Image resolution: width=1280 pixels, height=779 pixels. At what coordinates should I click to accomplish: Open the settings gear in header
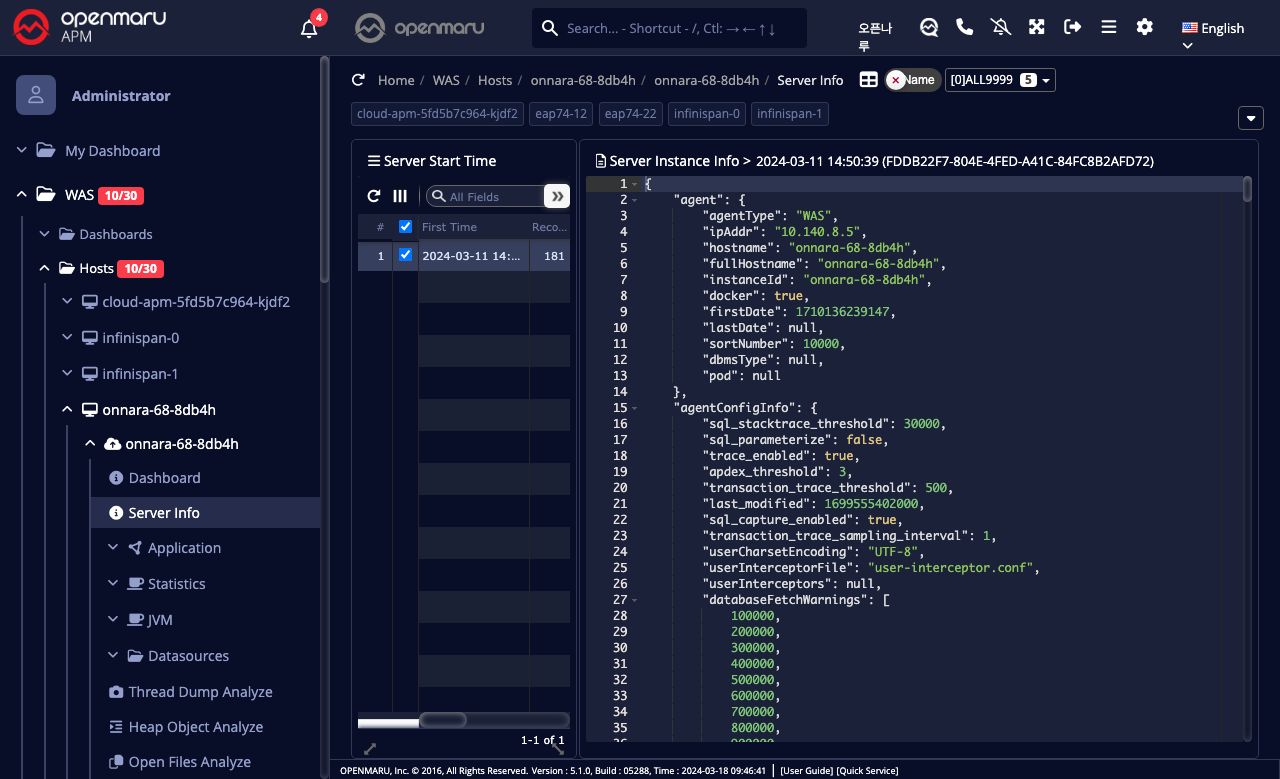click(x=1145, y=27)
